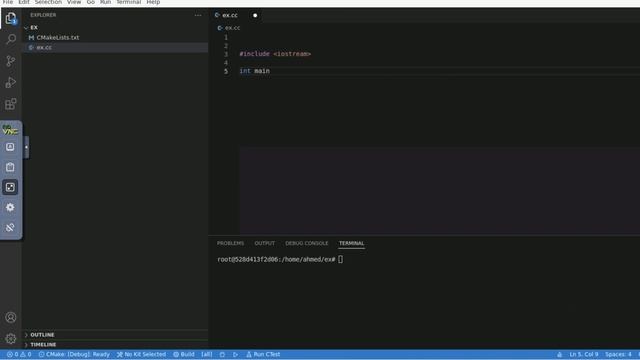Open the Selection menu

[48, 2]
